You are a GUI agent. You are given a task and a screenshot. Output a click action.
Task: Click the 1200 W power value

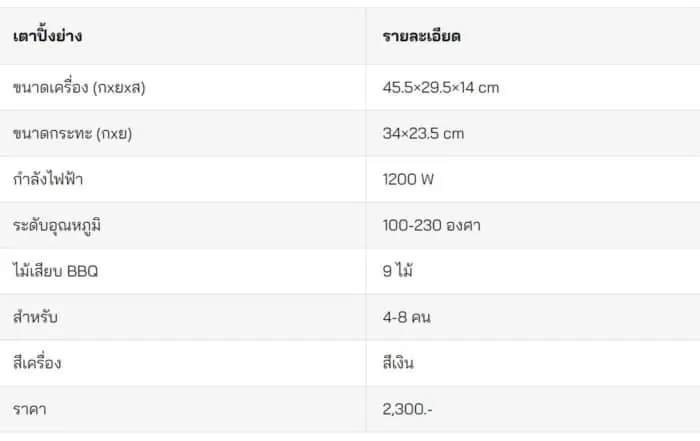tap(408, 179)
